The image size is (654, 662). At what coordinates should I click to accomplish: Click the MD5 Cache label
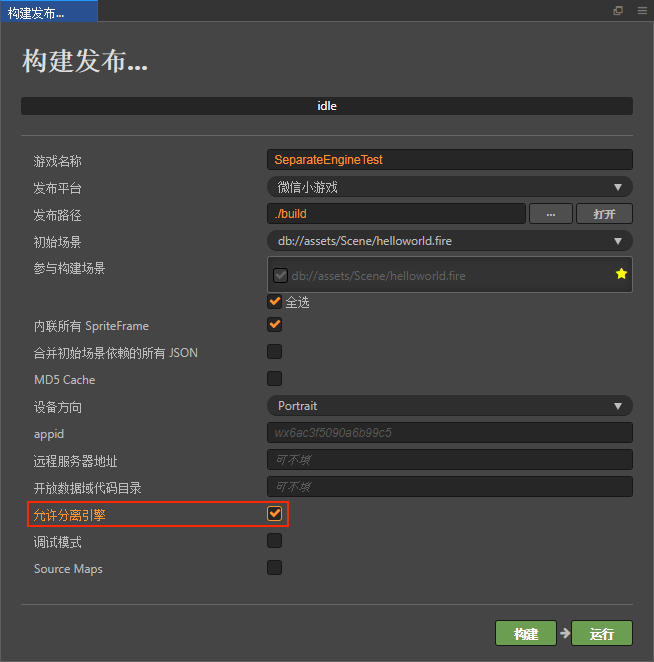65,380
